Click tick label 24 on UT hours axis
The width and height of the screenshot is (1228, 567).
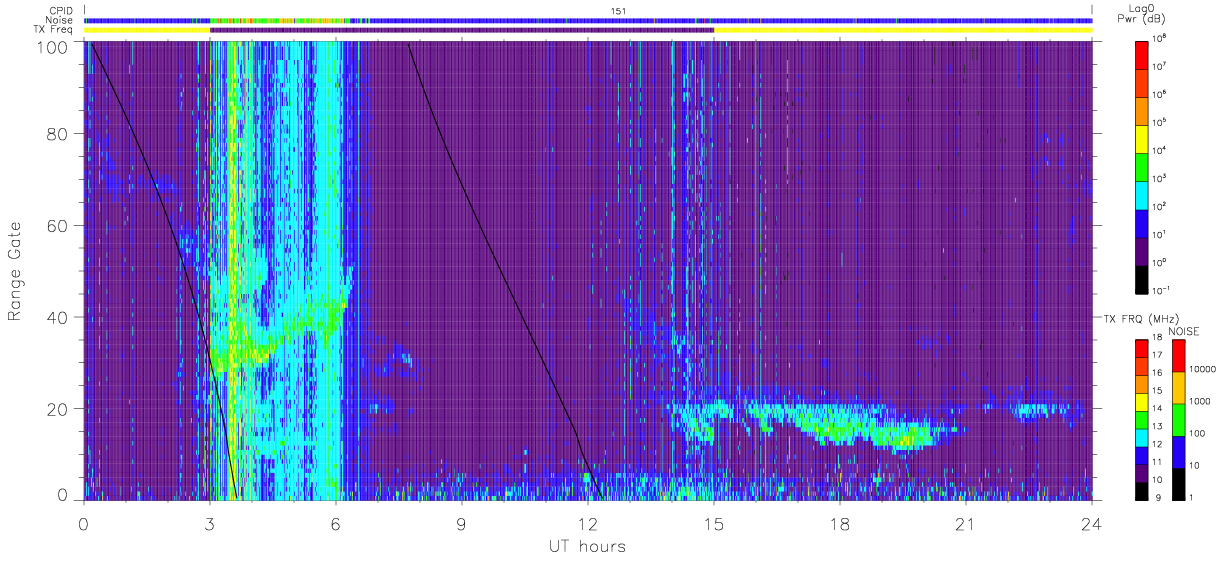coord(1091,523)
